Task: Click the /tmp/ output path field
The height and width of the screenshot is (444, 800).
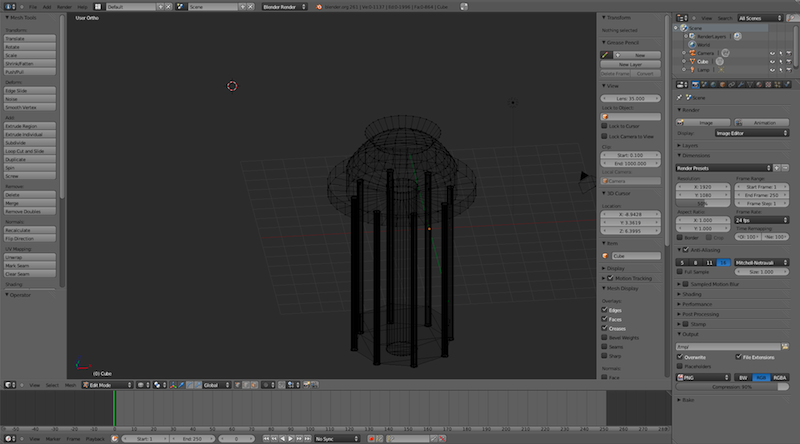Action: (x=728, y=347)
